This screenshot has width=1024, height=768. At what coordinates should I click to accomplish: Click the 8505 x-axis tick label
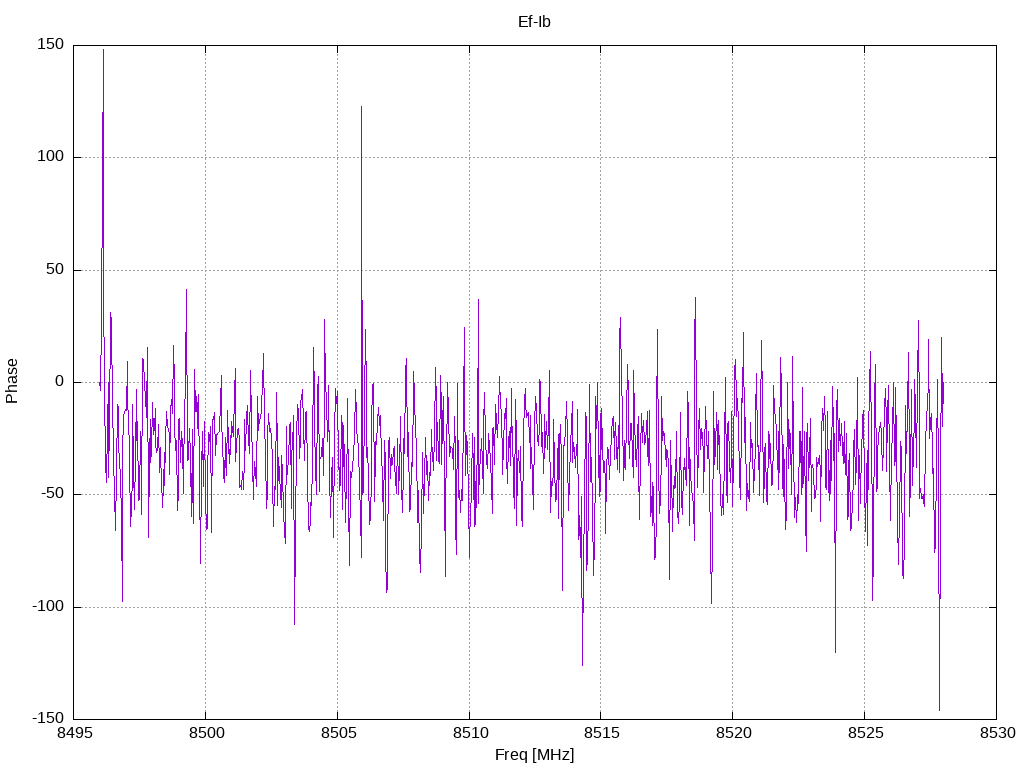click(338, 733)
